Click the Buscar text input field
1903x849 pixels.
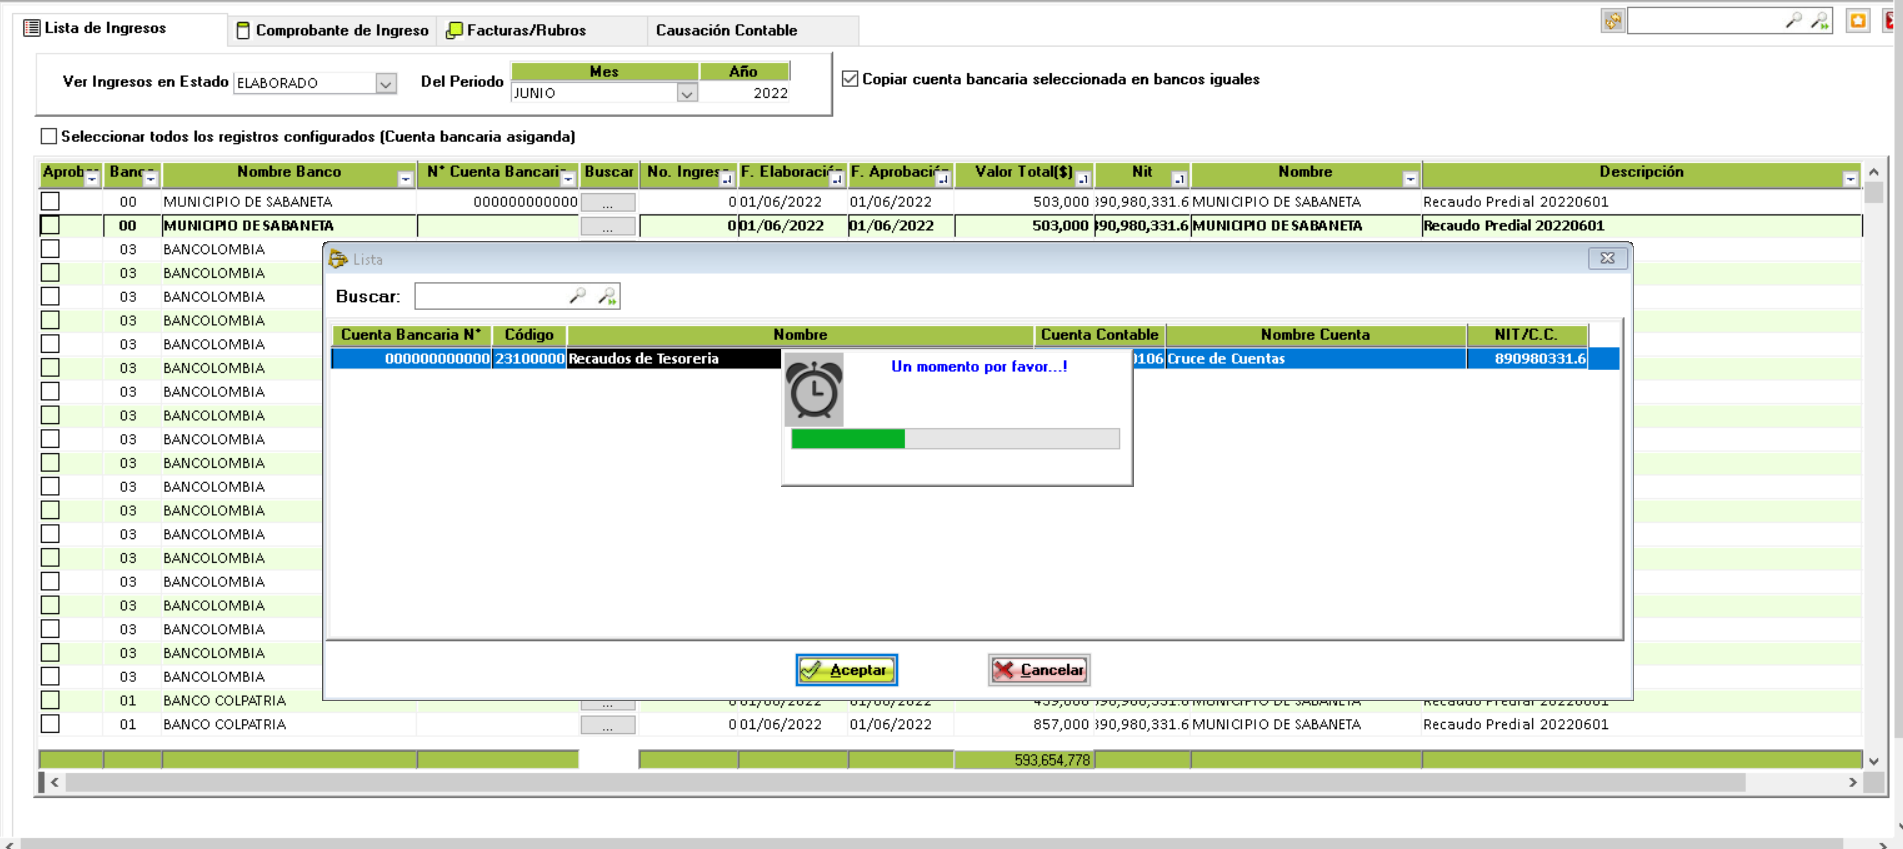tap(490, 296)
